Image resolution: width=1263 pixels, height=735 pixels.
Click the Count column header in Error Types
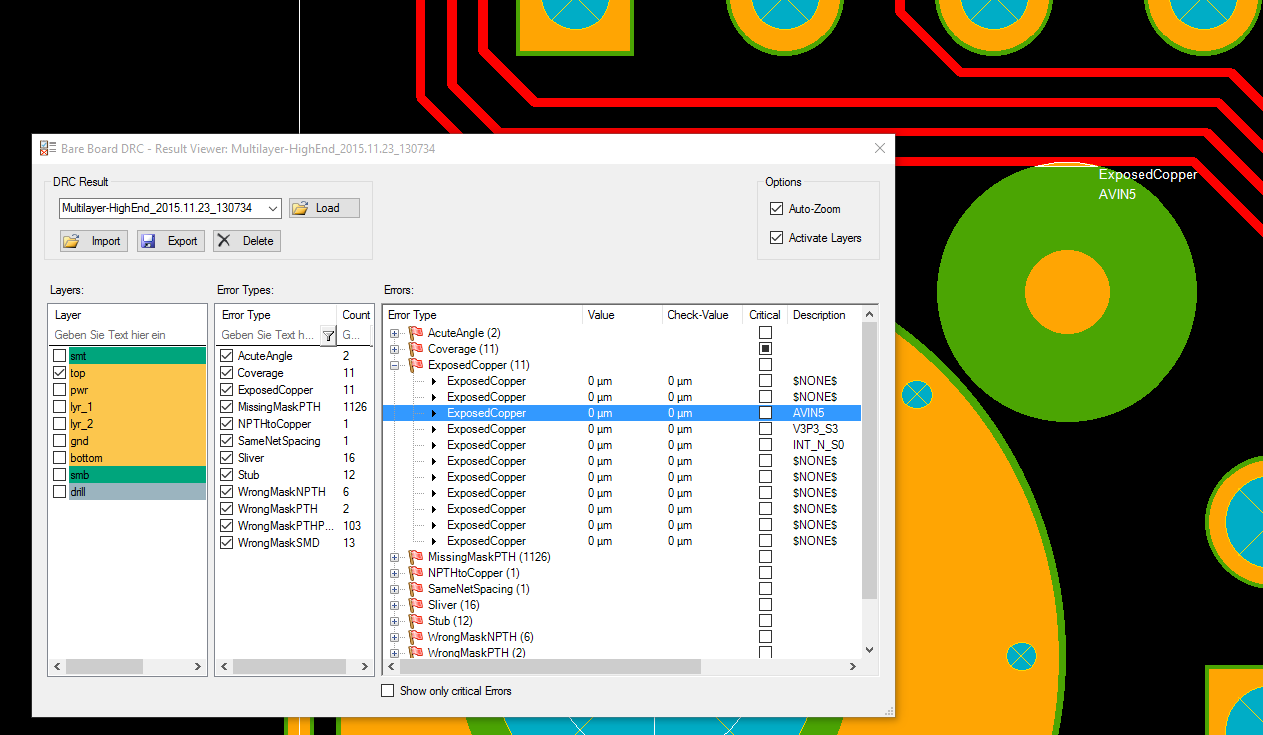pyautogui.click(x=356, y=315)
